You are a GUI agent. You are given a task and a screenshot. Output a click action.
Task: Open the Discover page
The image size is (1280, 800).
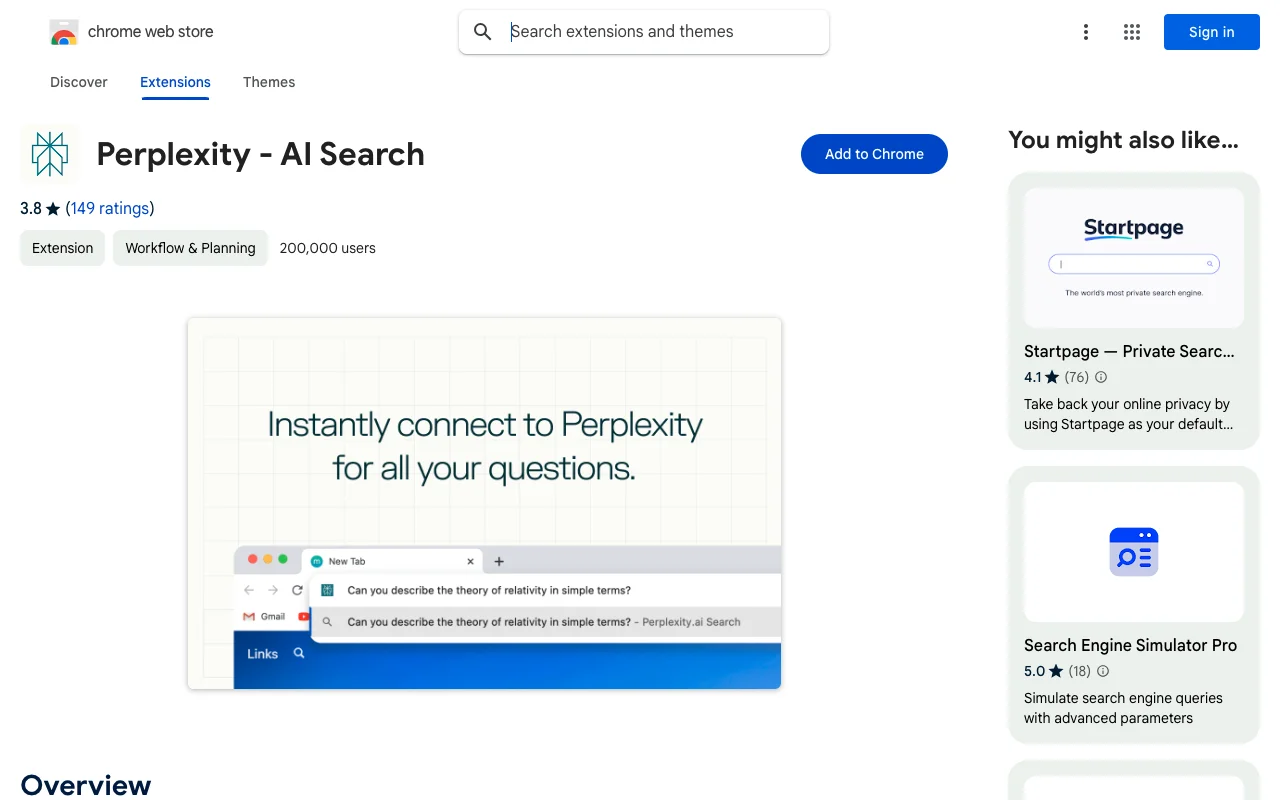click(78, 82)
